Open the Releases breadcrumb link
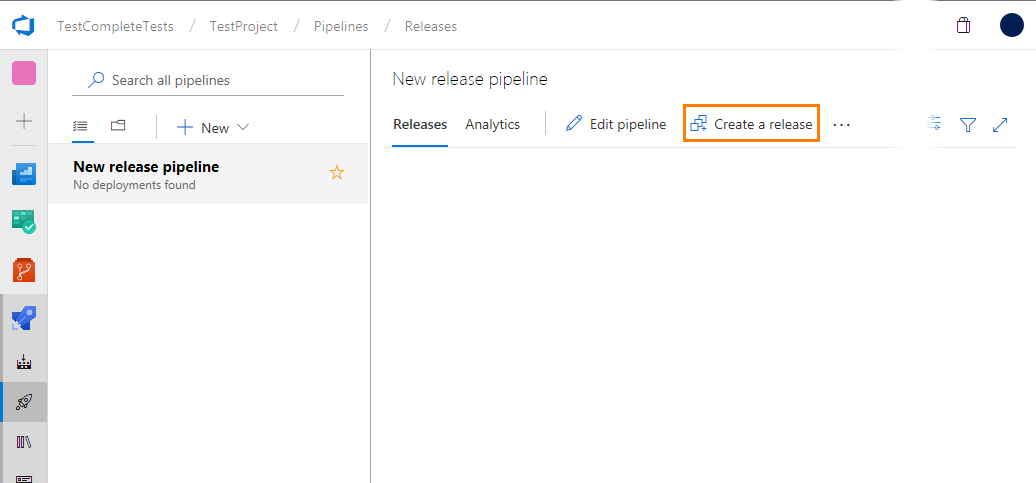The image size is (1036, 483). [431, 26]
